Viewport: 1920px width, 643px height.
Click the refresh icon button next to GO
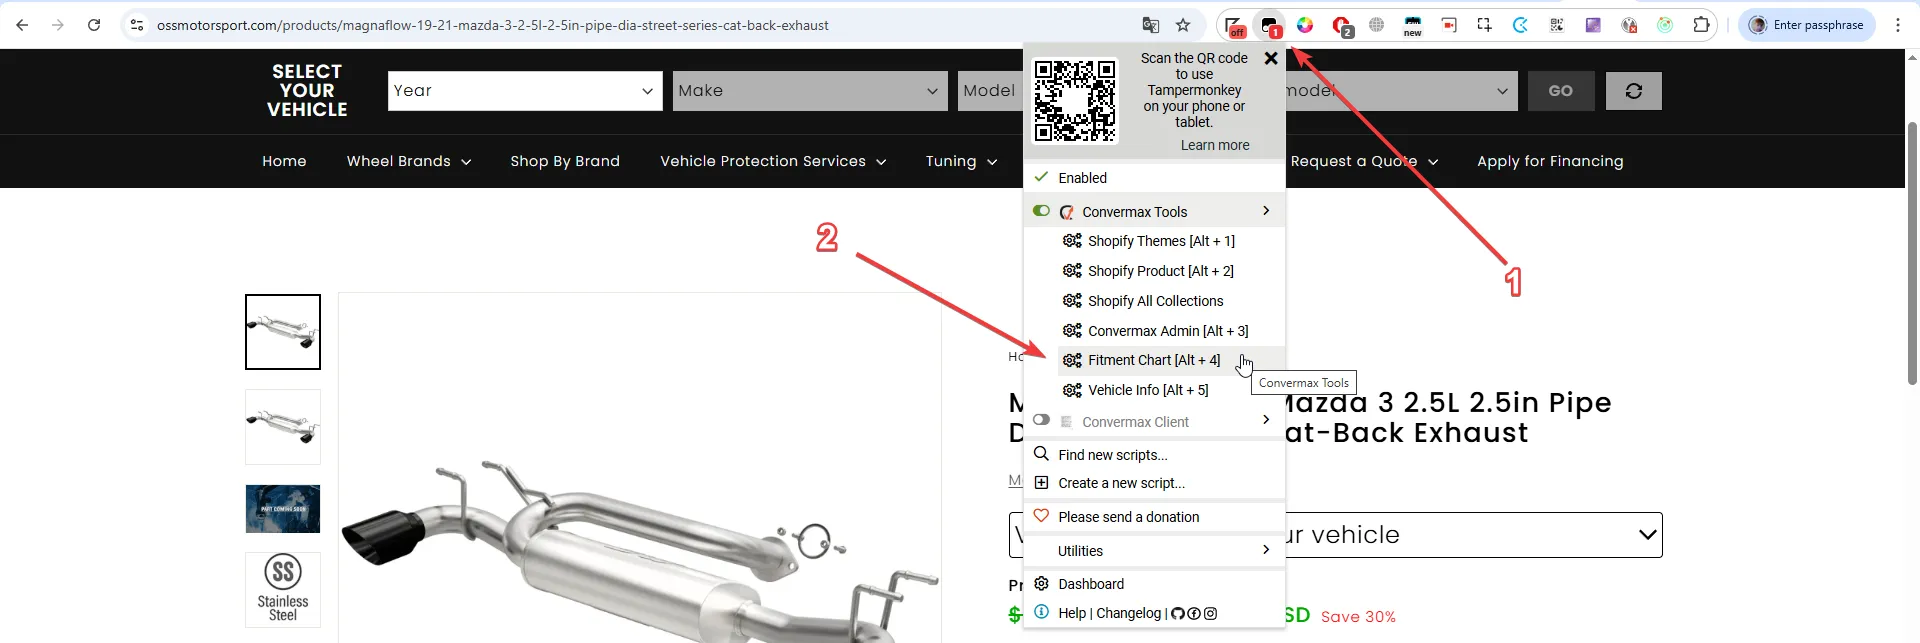click(x=1633, y=91)
